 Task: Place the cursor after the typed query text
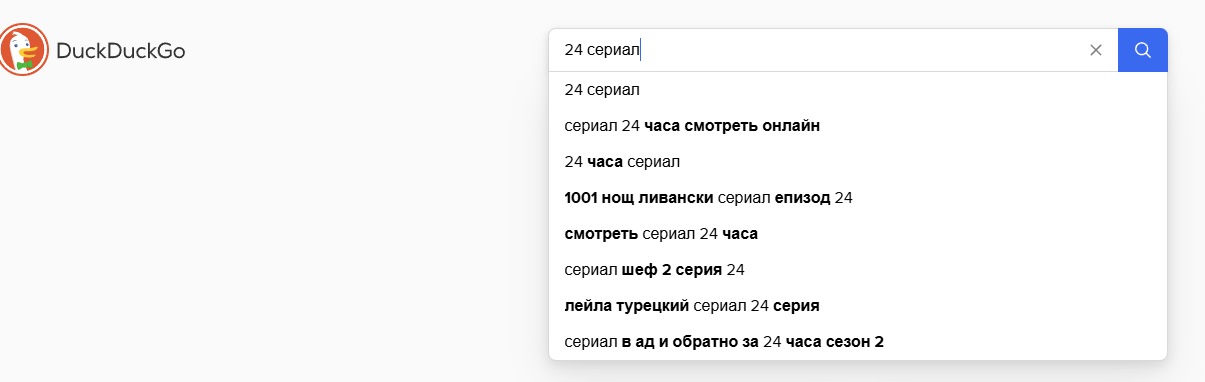[x=641, y=50]
